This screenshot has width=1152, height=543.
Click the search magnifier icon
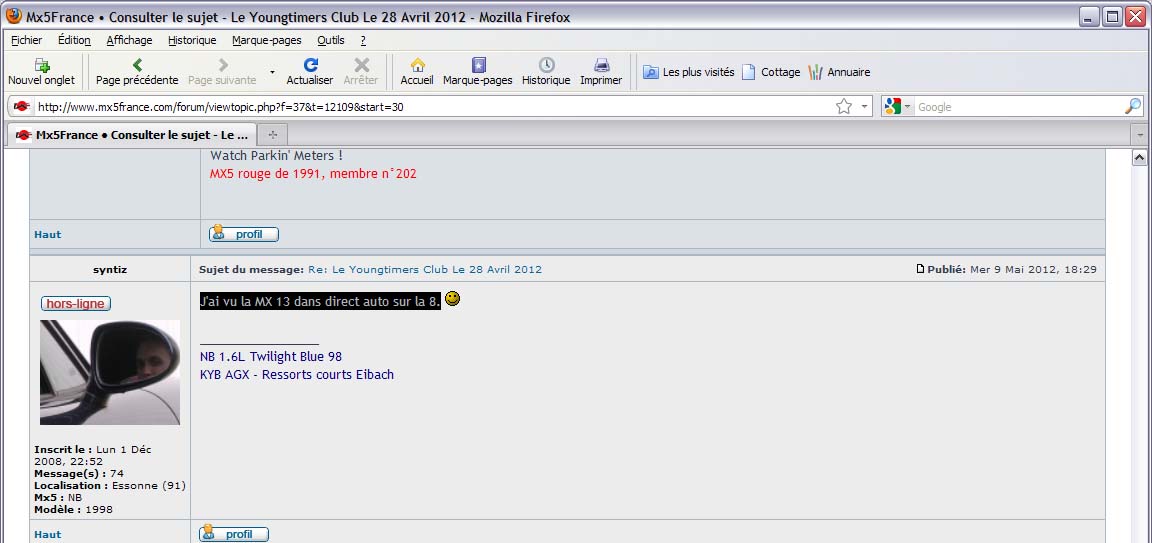(x=1133, y=107)
